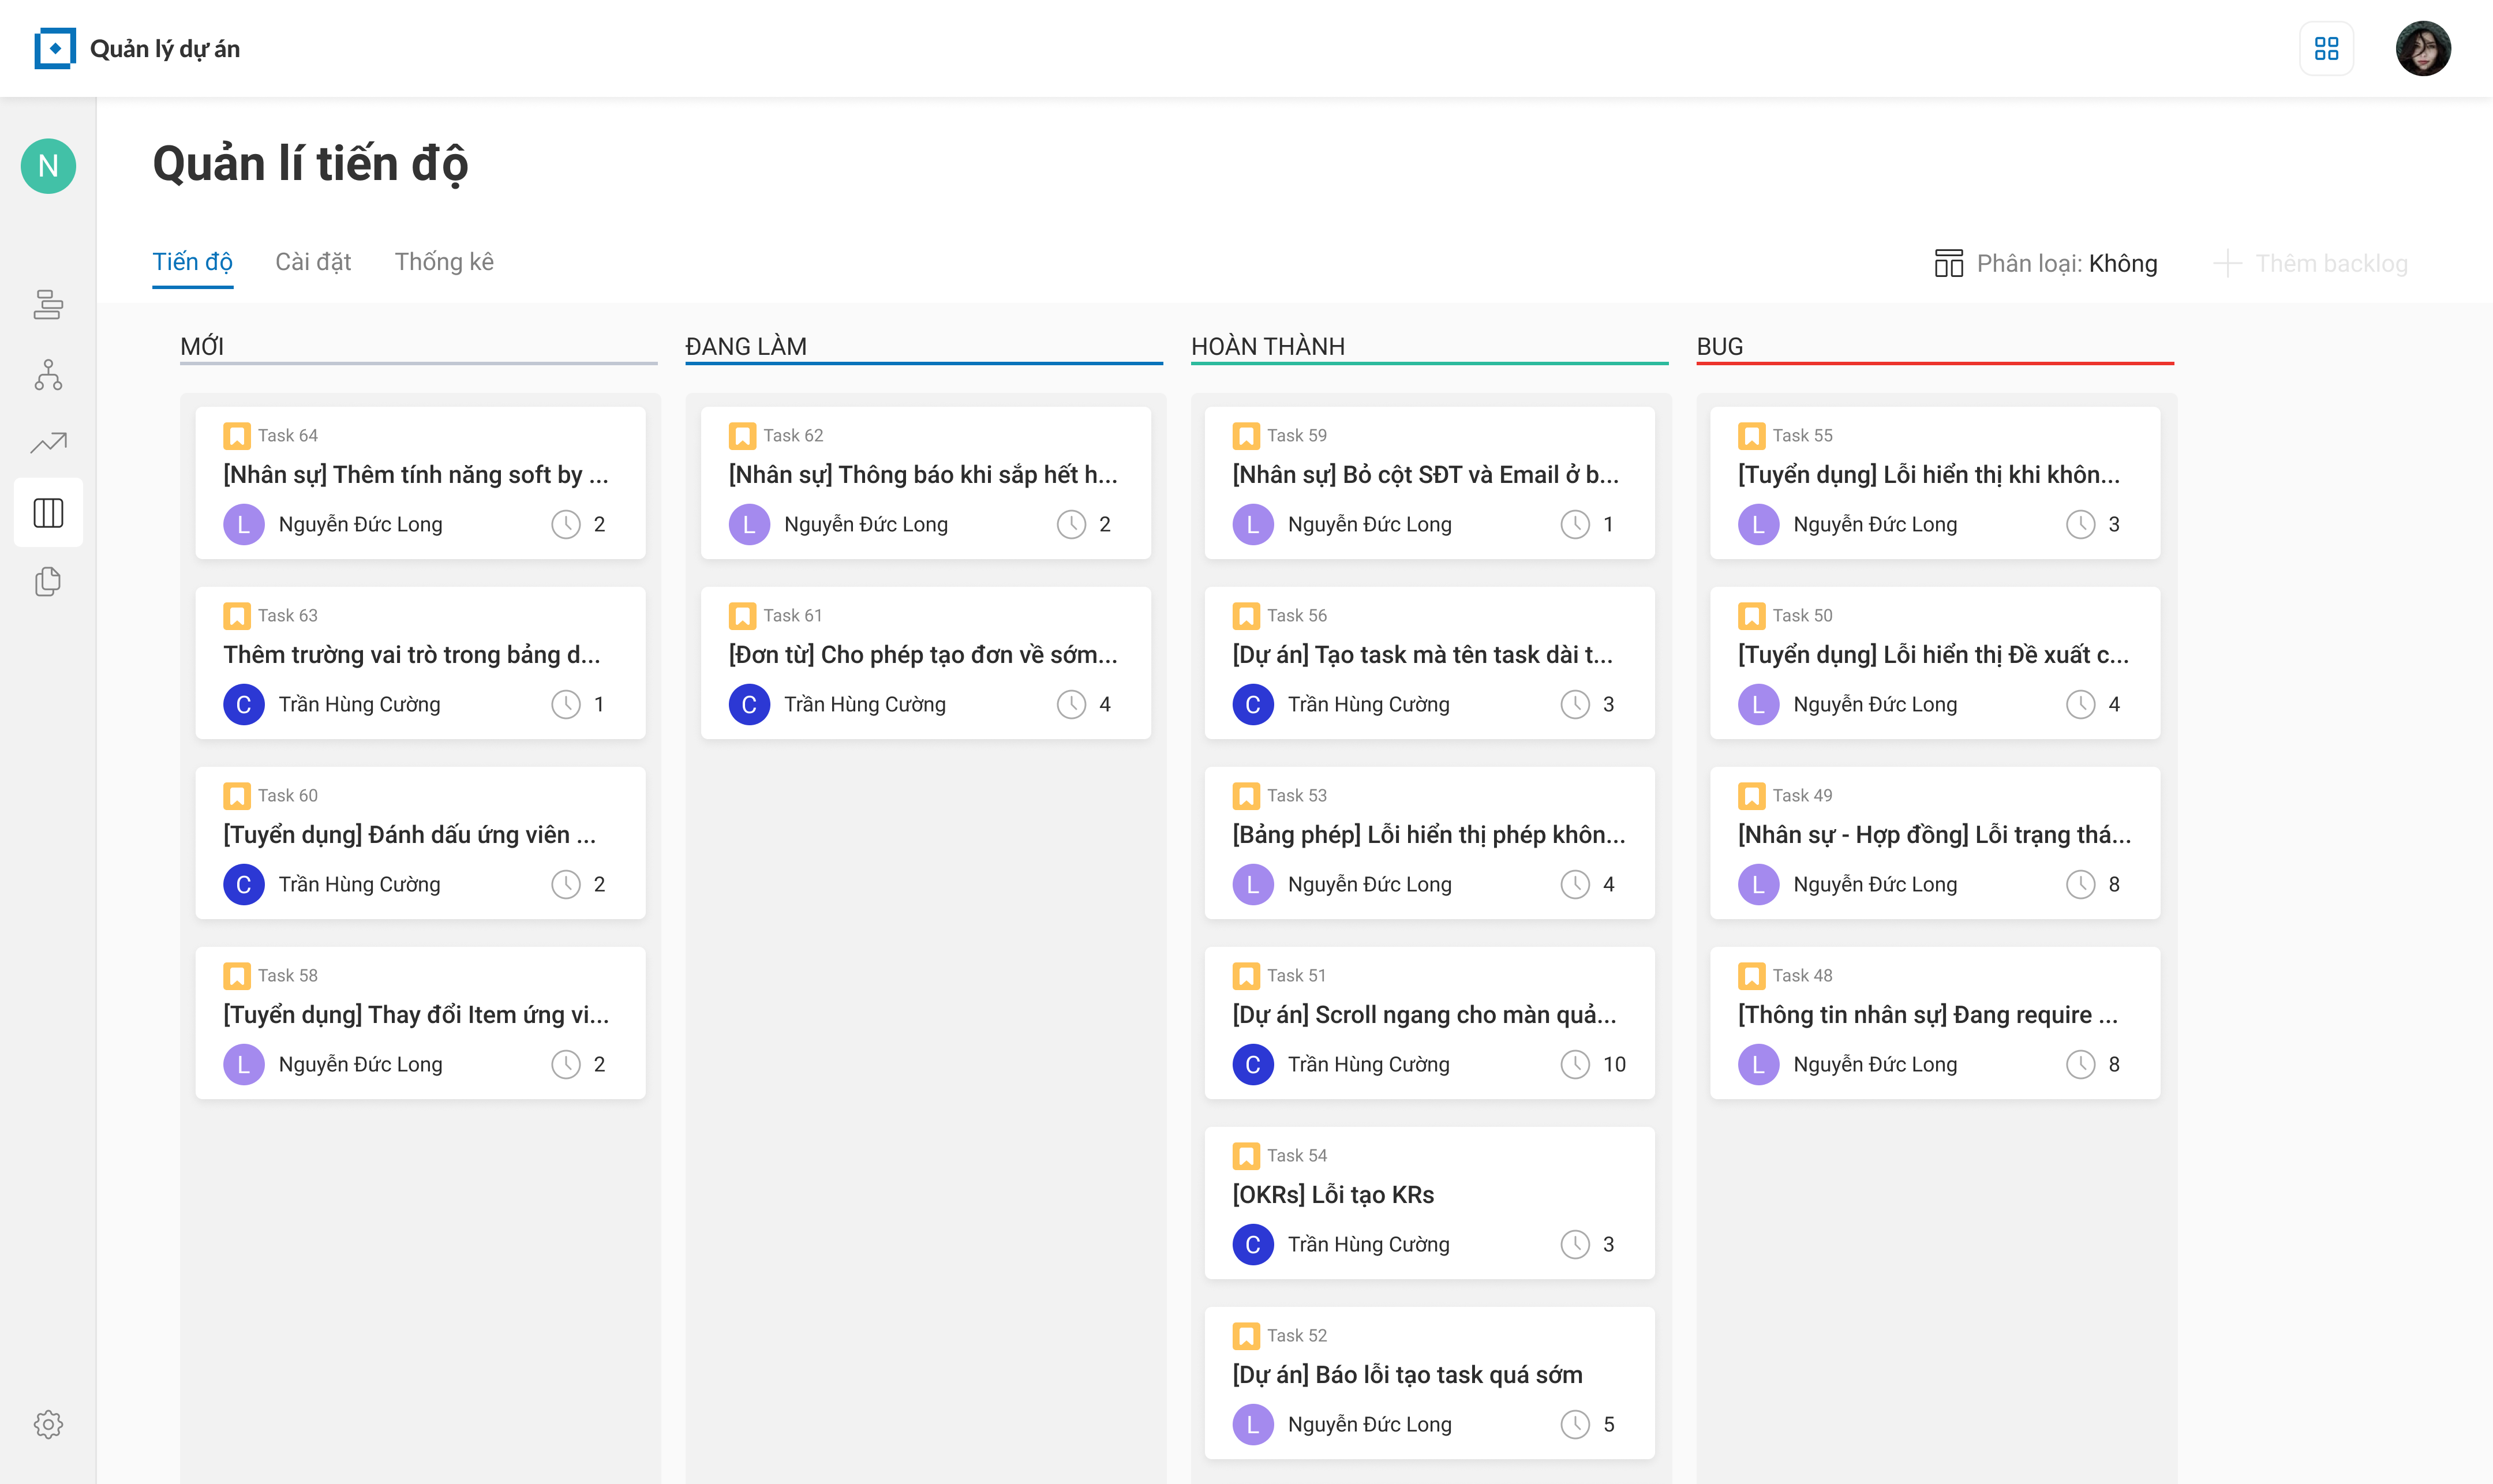Click the clock icon on Task 64
The image size is (2493, 1484).
click(566, 524)
